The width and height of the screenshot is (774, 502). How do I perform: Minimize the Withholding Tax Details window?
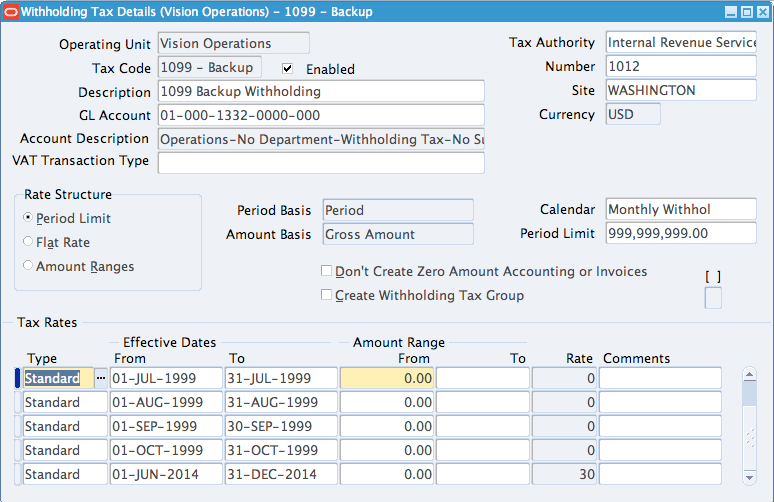point(731,12)
